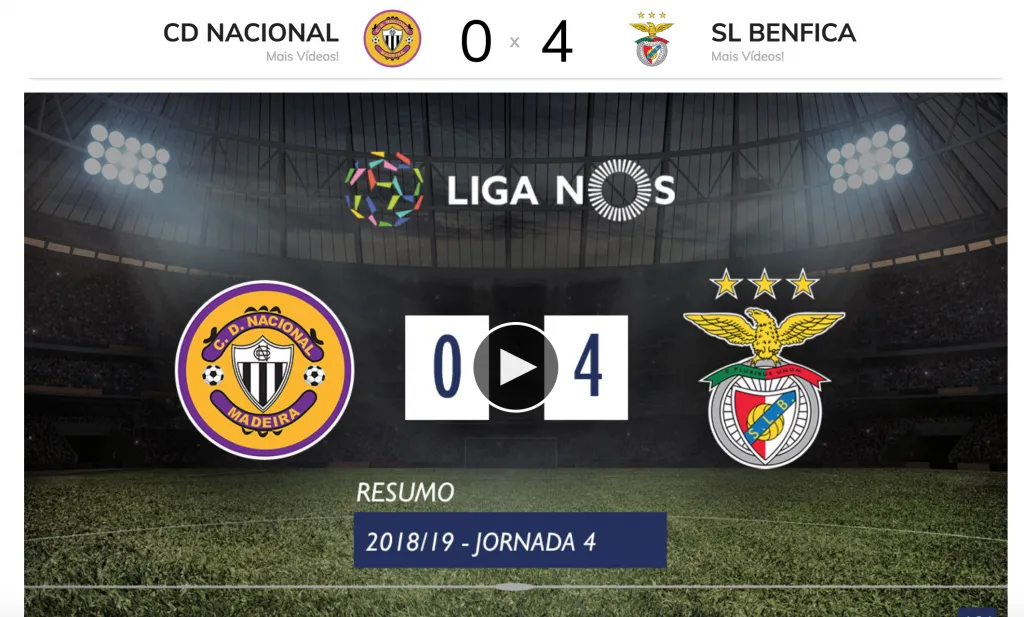1024x617 pixels.
Task: Click the white 4 score box in video
Action: pos(586,368)
